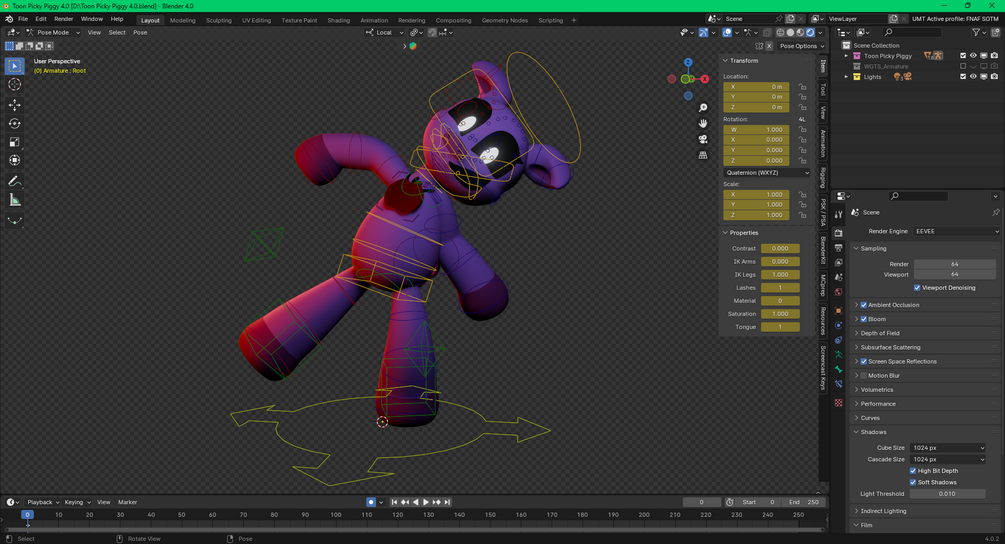Open the Render properties tab icon
Screen dimensions: 1005x544
[838, 233]
